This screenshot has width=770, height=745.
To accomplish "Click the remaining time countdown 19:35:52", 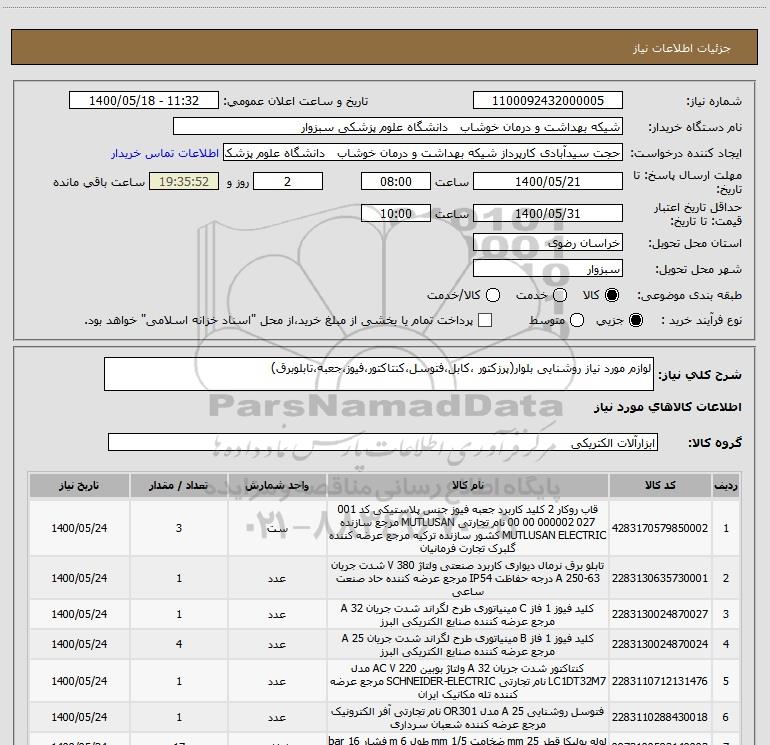I will point(184,181).
